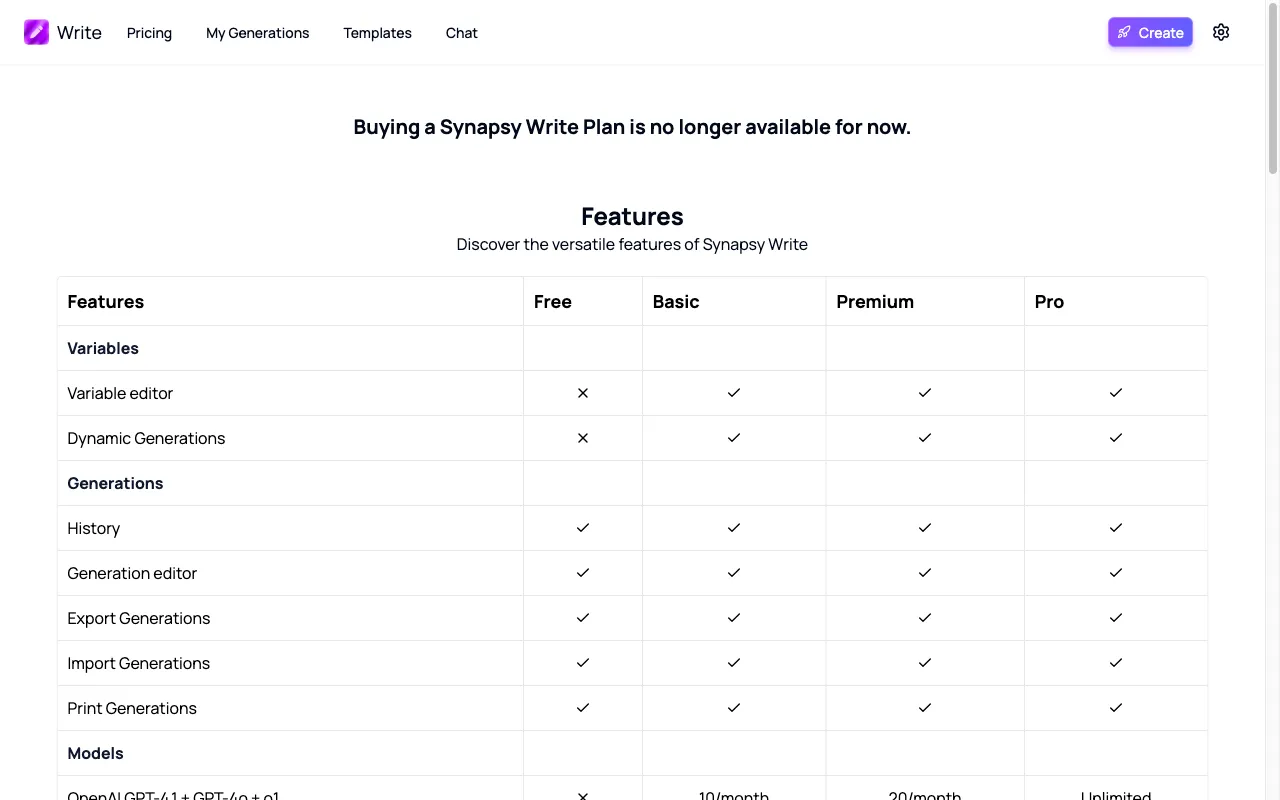Click the Variable editor Premium checkmark
This screenshot has width=1280, height=800.
click(x=925, y=393)
